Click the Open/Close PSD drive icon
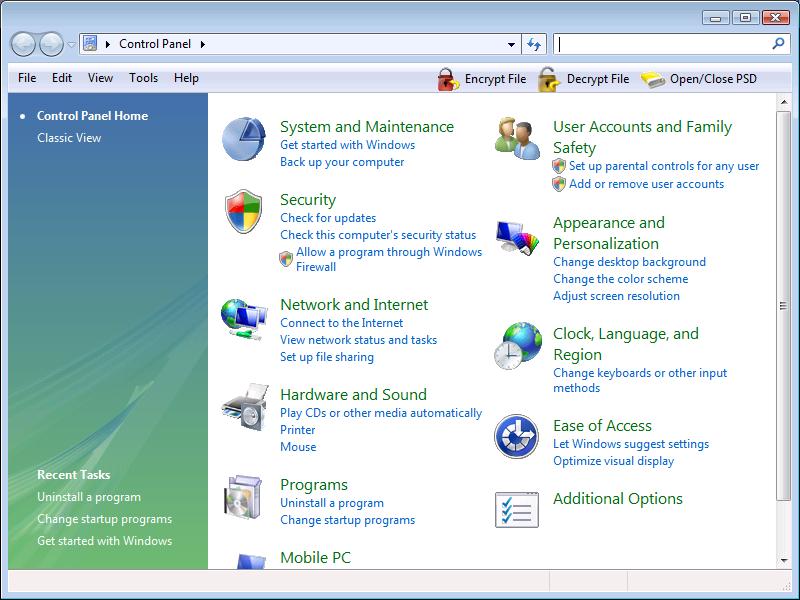This screenshot has height=600, width=800. coord(653,80)
